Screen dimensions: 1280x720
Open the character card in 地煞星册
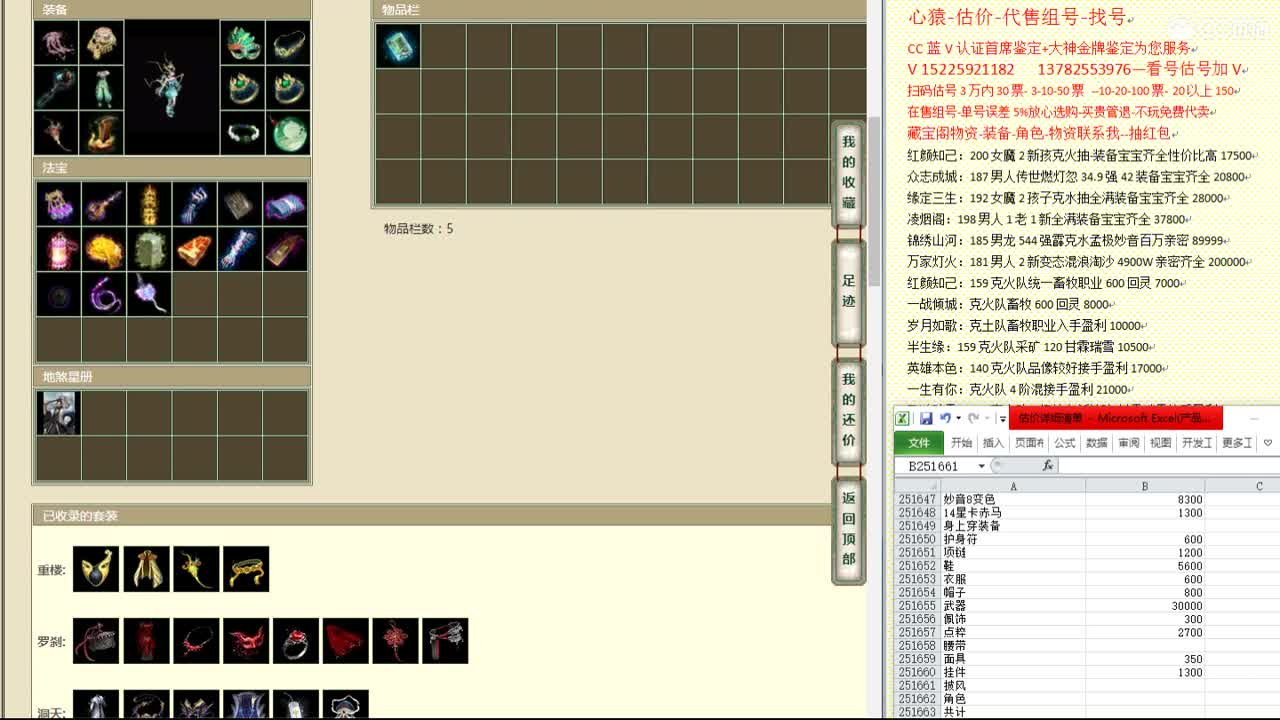tap(58, 413)
